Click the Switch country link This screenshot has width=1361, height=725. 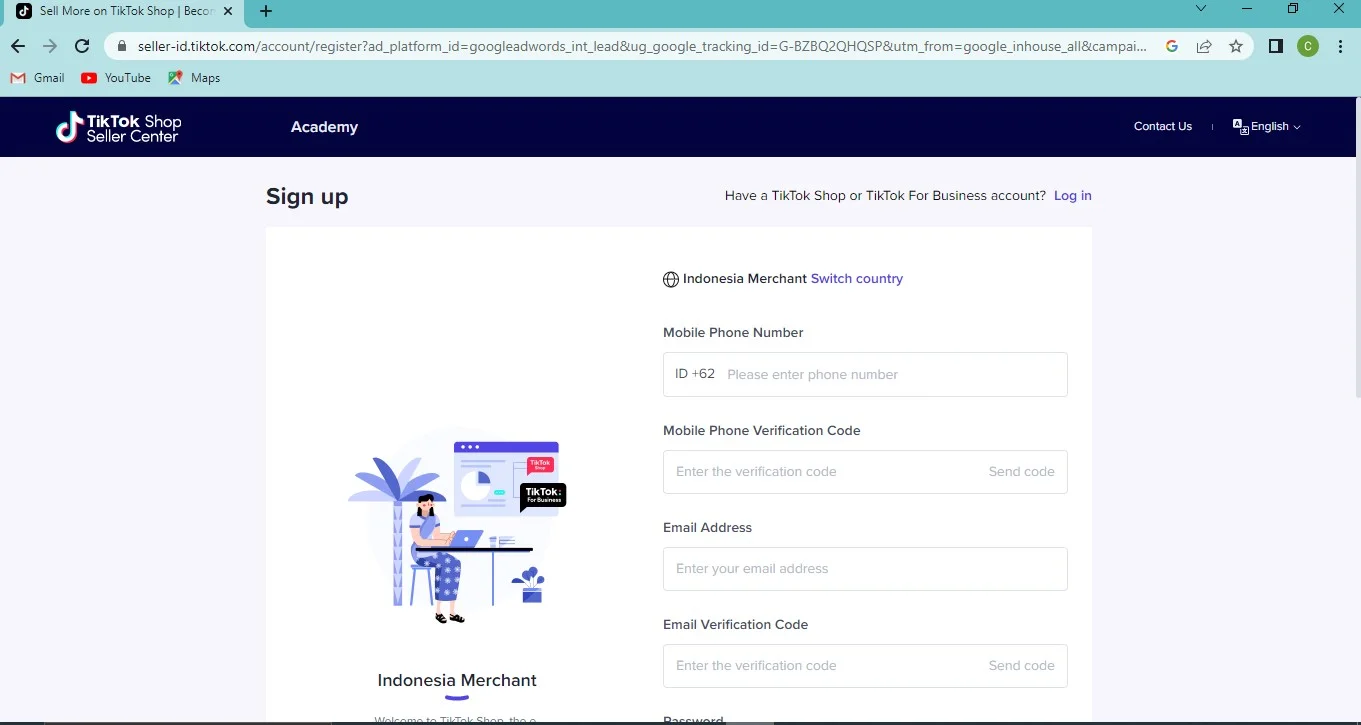click(x=857, y=279)
